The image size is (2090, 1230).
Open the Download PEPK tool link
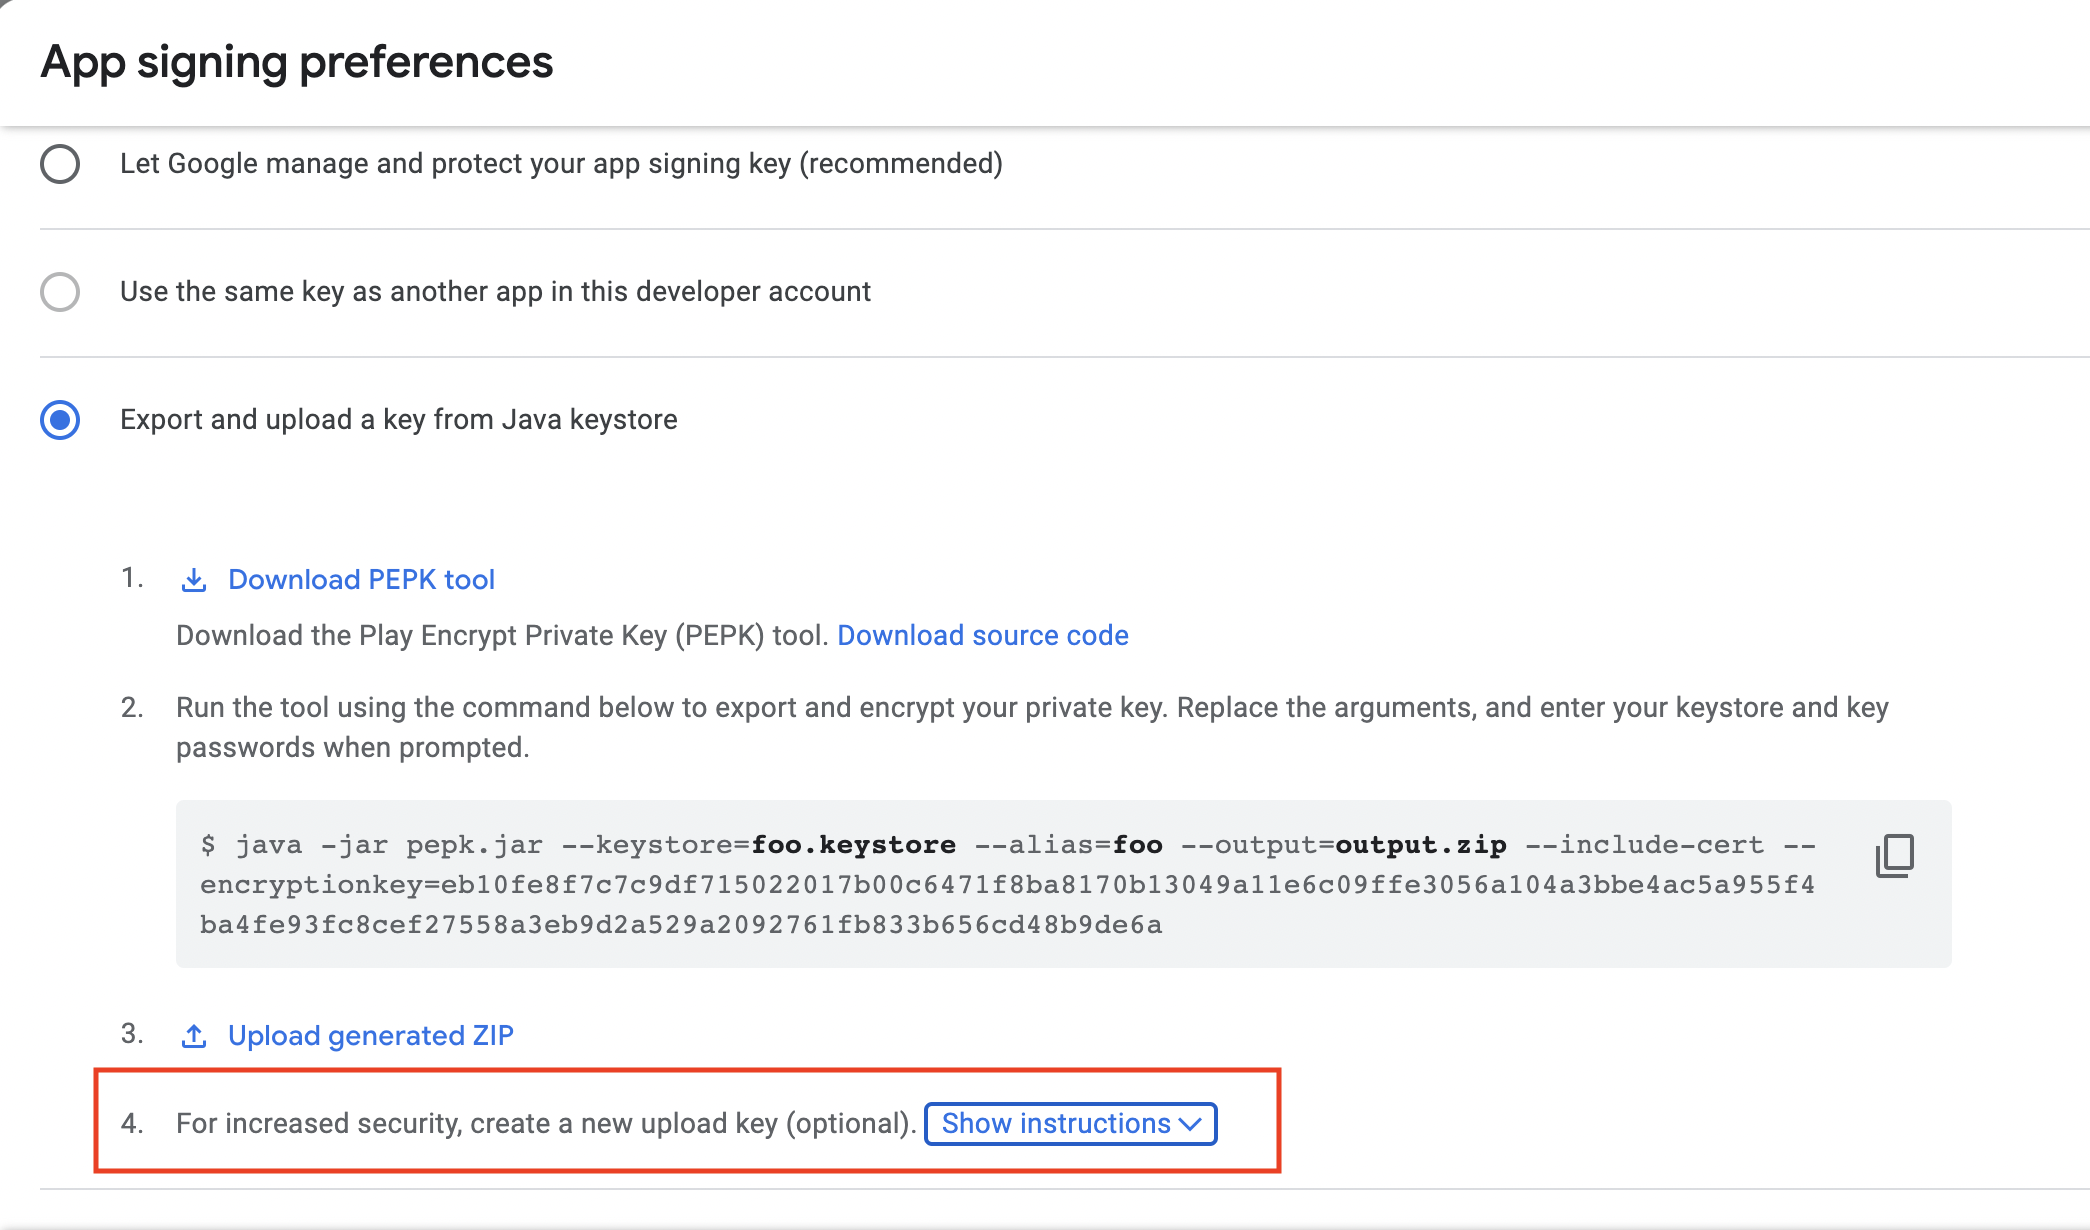tap(361, 580)
